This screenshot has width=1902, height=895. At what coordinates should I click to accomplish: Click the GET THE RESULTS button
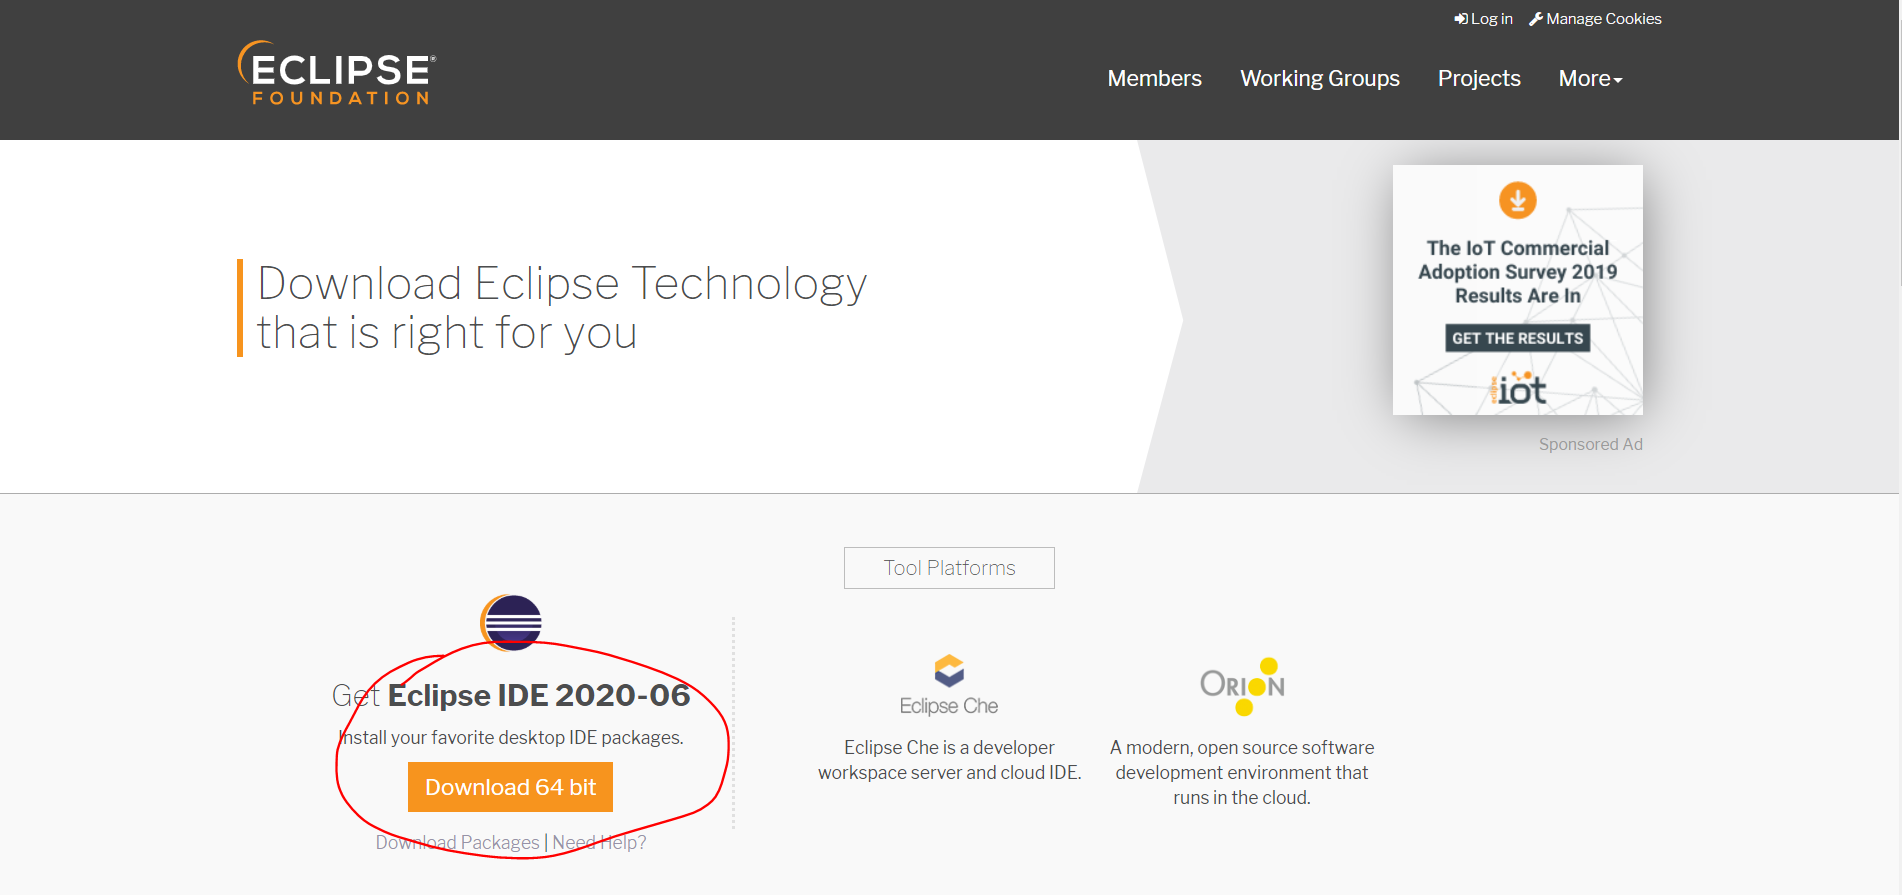tap(1517, 338)
